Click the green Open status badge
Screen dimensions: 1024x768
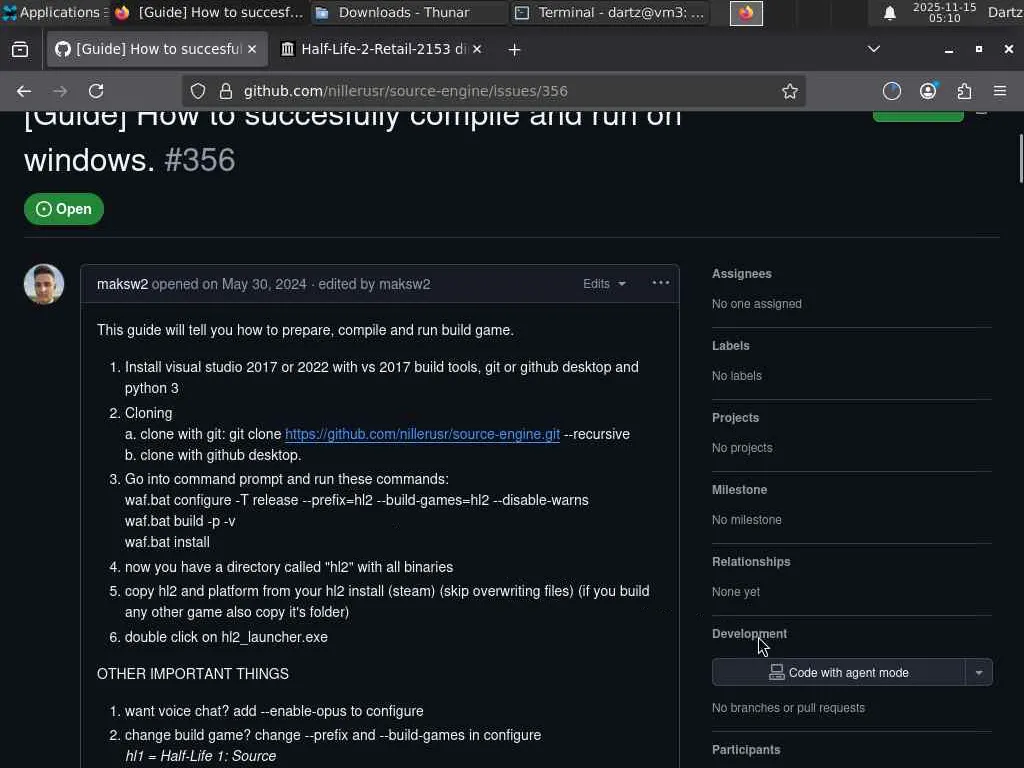coord(64,209)
